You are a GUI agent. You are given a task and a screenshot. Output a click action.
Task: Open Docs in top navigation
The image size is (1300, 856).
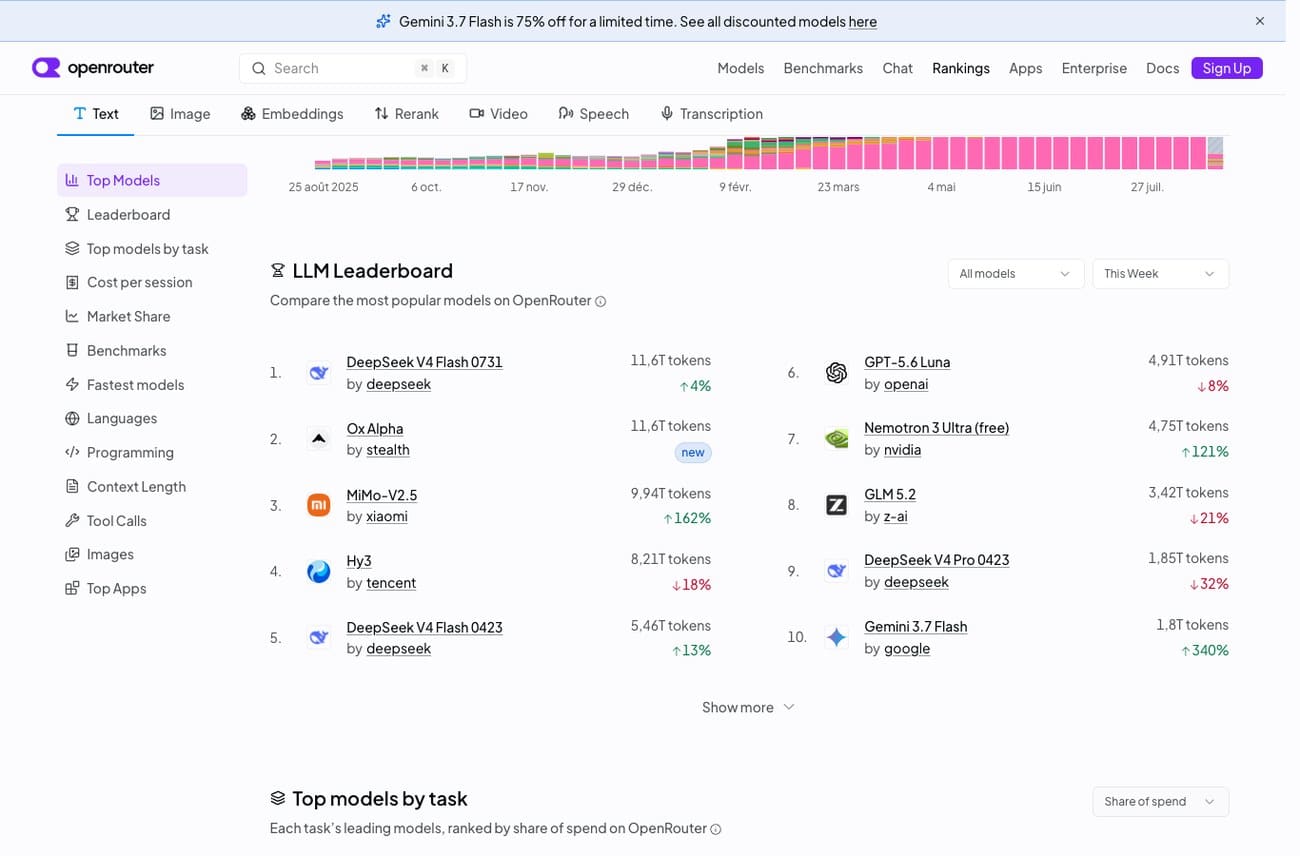click(x=1163, y=68)
